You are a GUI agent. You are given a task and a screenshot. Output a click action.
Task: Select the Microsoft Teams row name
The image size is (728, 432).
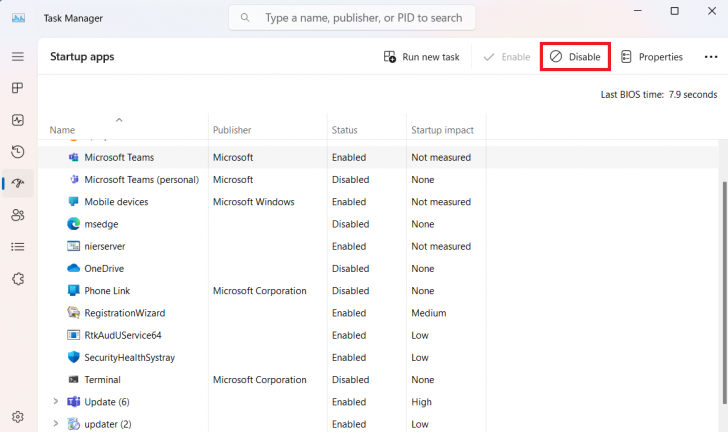(119, 157)
